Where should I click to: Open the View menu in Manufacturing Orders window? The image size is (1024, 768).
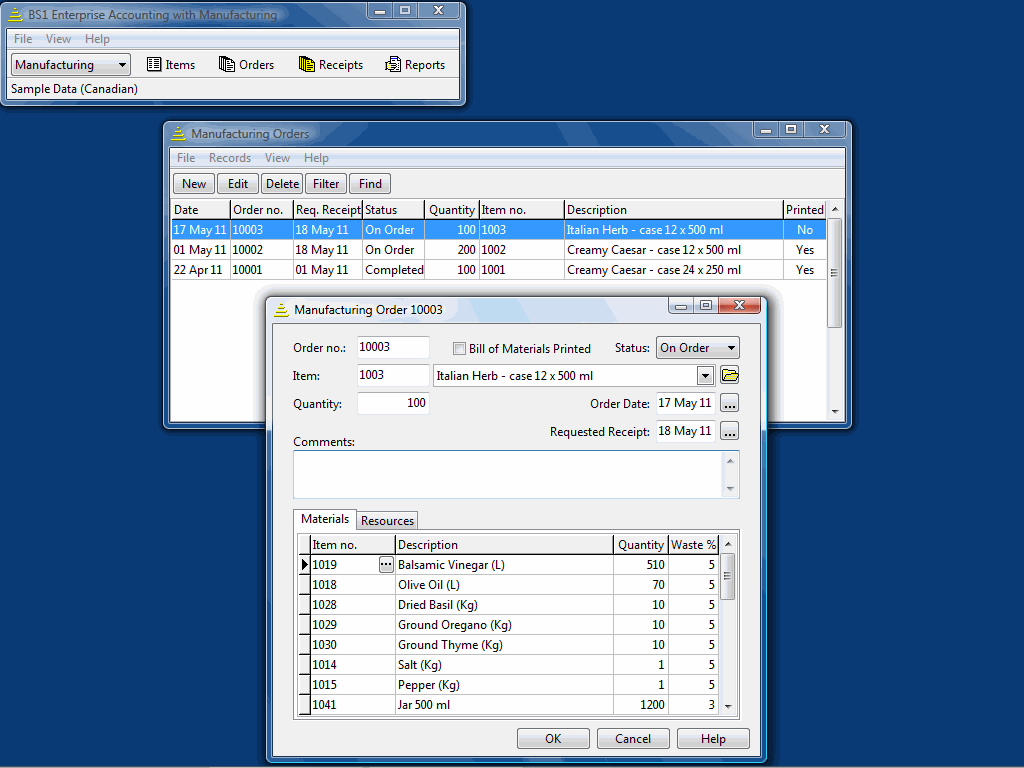(x=278, y=158)
